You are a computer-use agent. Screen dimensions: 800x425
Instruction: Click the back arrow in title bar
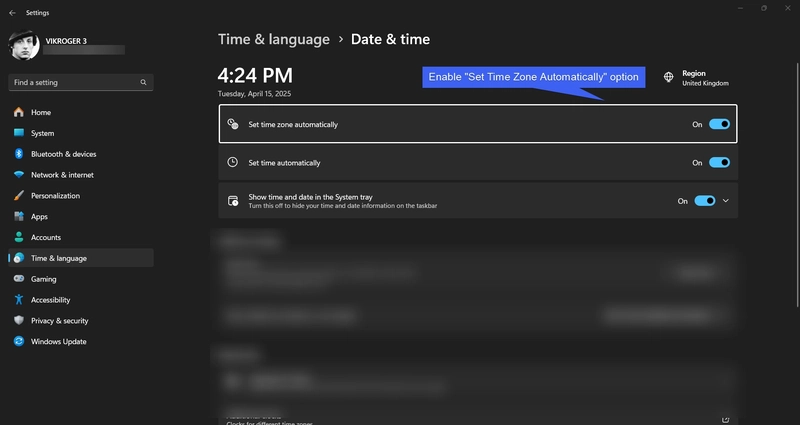coord(11,12)
